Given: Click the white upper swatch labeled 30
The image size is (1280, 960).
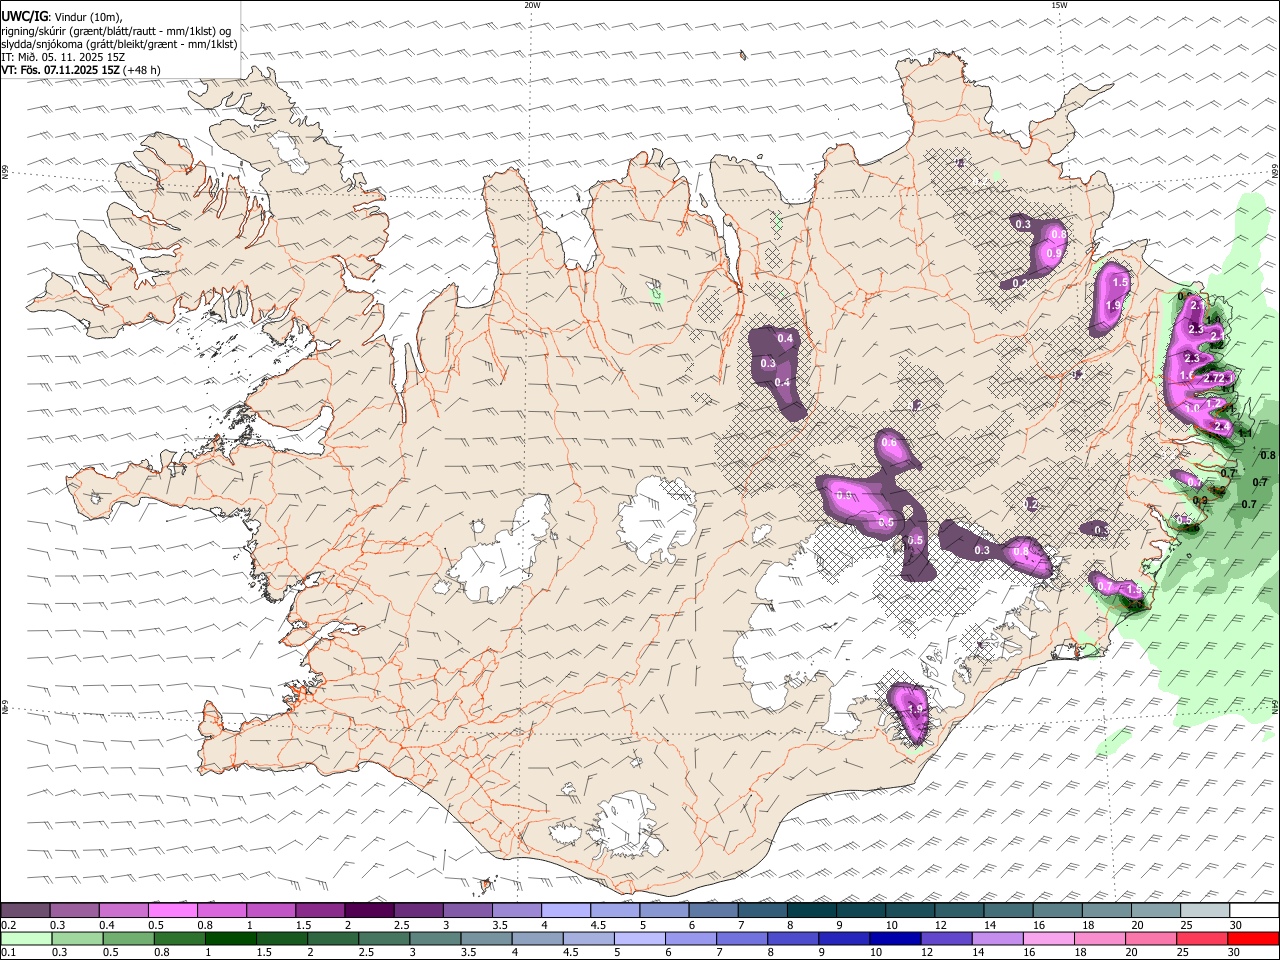Looking at the screenshot, I should [1254, 911].
